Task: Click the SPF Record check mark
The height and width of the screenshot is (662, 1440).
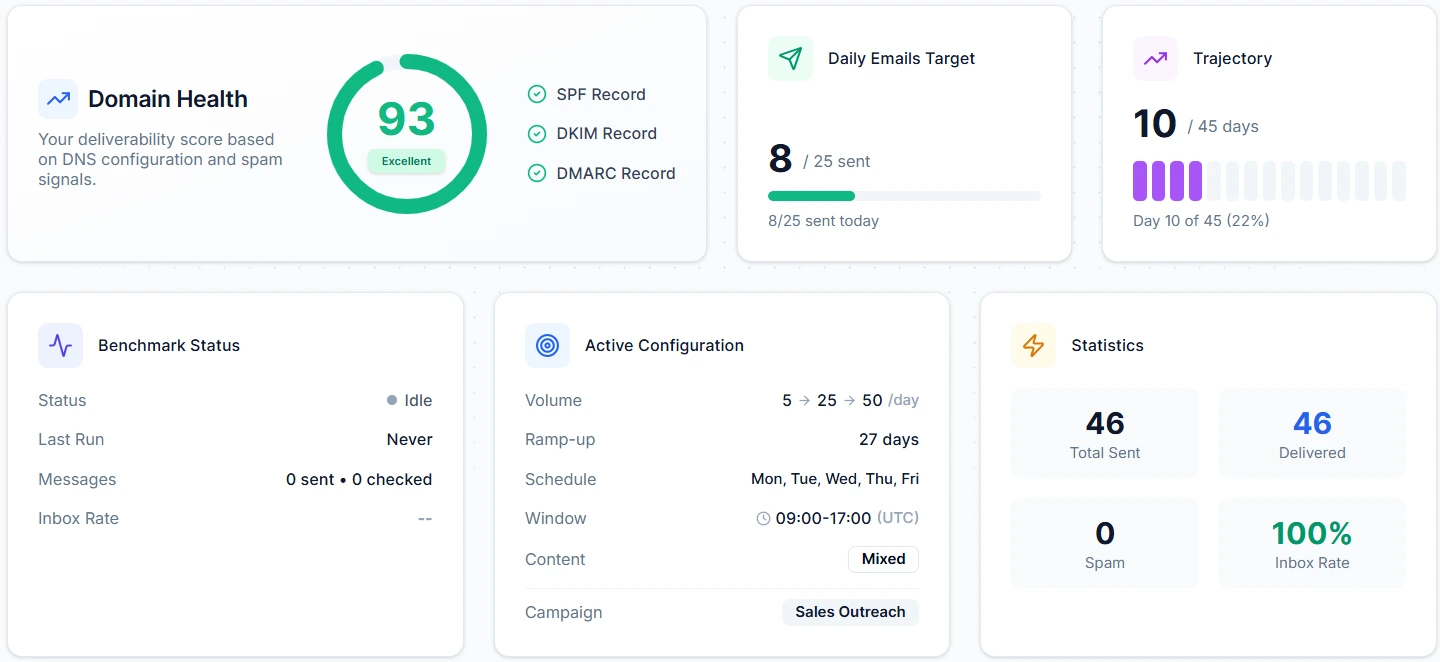Action: point(537,94)
